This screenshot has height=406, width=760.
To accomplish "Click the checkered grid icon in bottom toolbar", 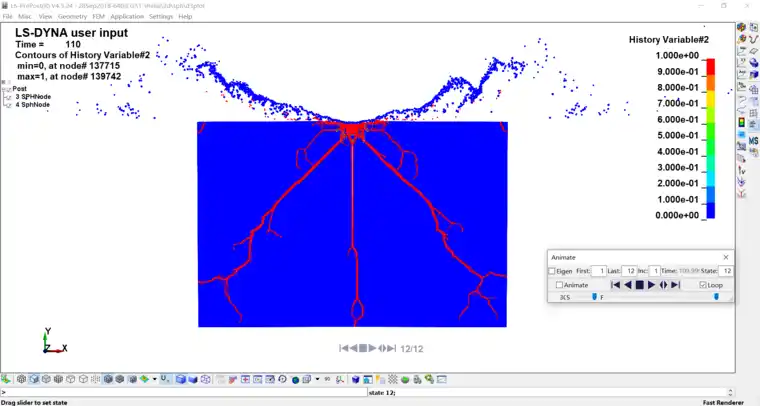I will [x=393, y=379].
